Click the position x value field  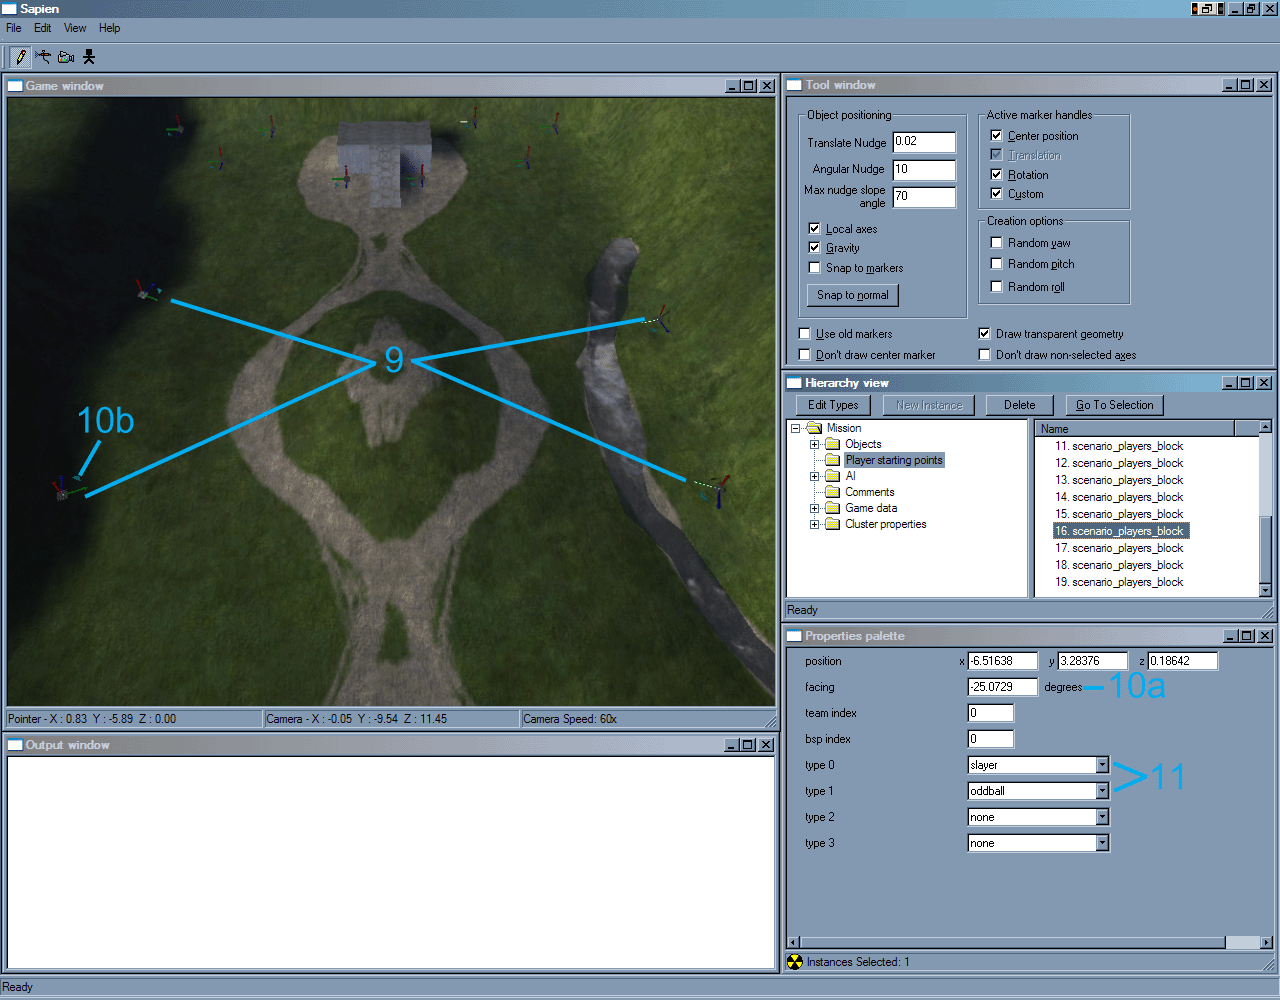click(x=1003, y=661)
